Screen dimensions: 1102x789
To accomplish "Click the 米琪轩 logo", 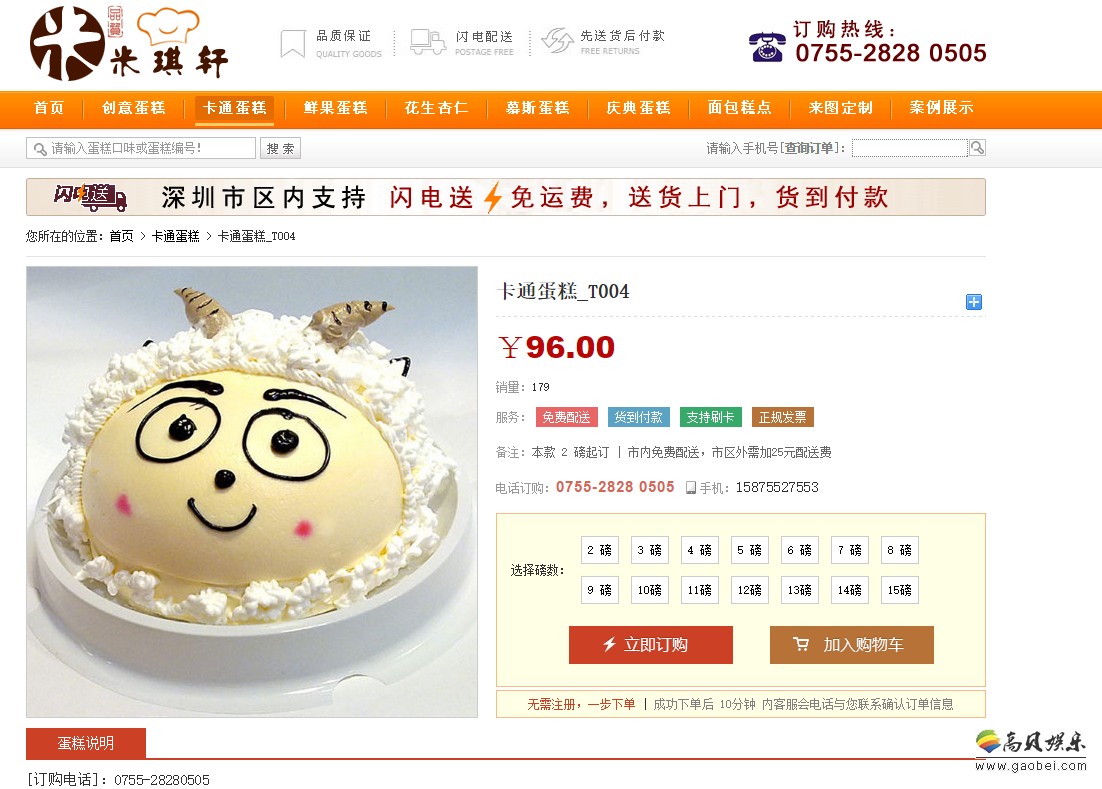I will pos(129,43).
